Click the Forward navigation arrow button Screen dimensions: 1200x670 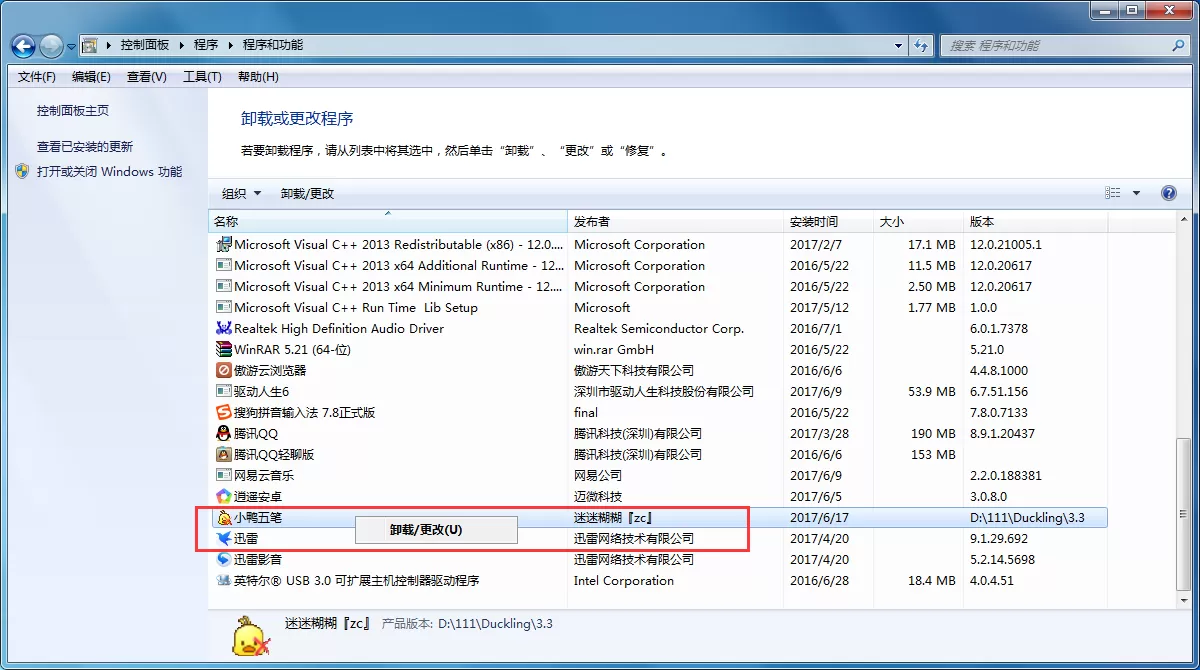[x=51, y=46]
